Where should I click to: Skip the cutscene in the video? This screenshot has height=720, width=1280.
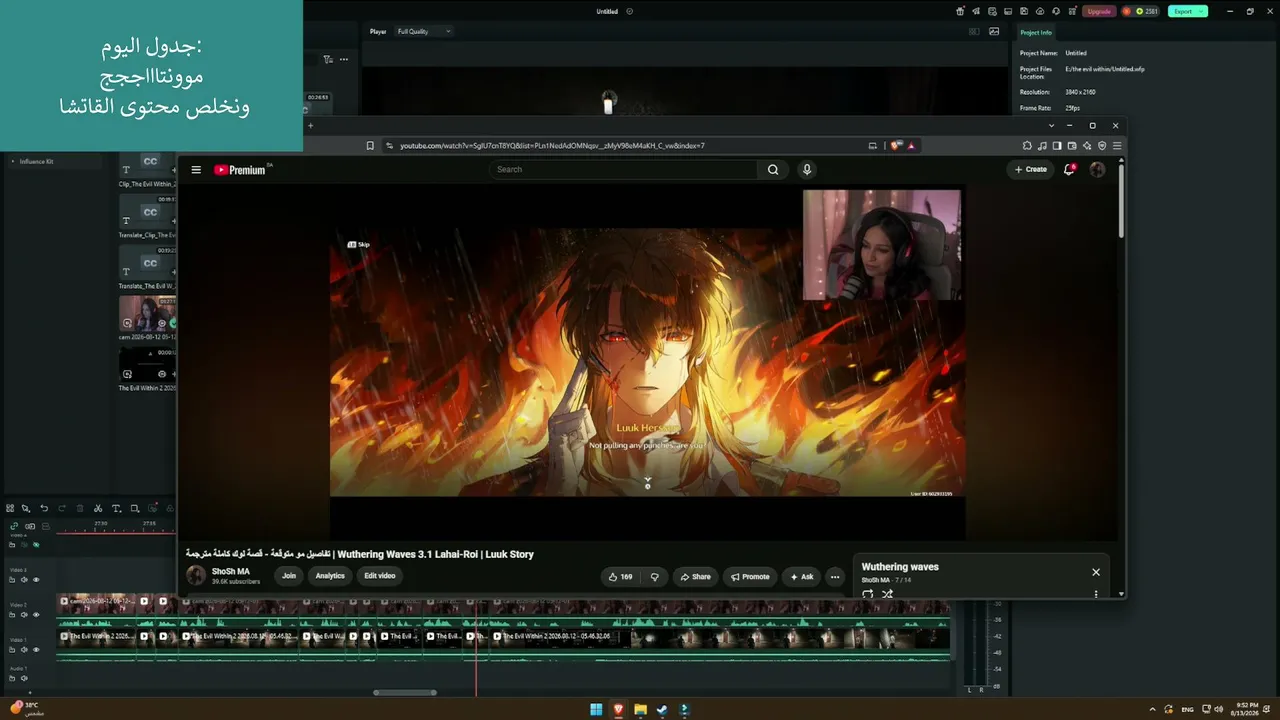(x=359, y=245)
